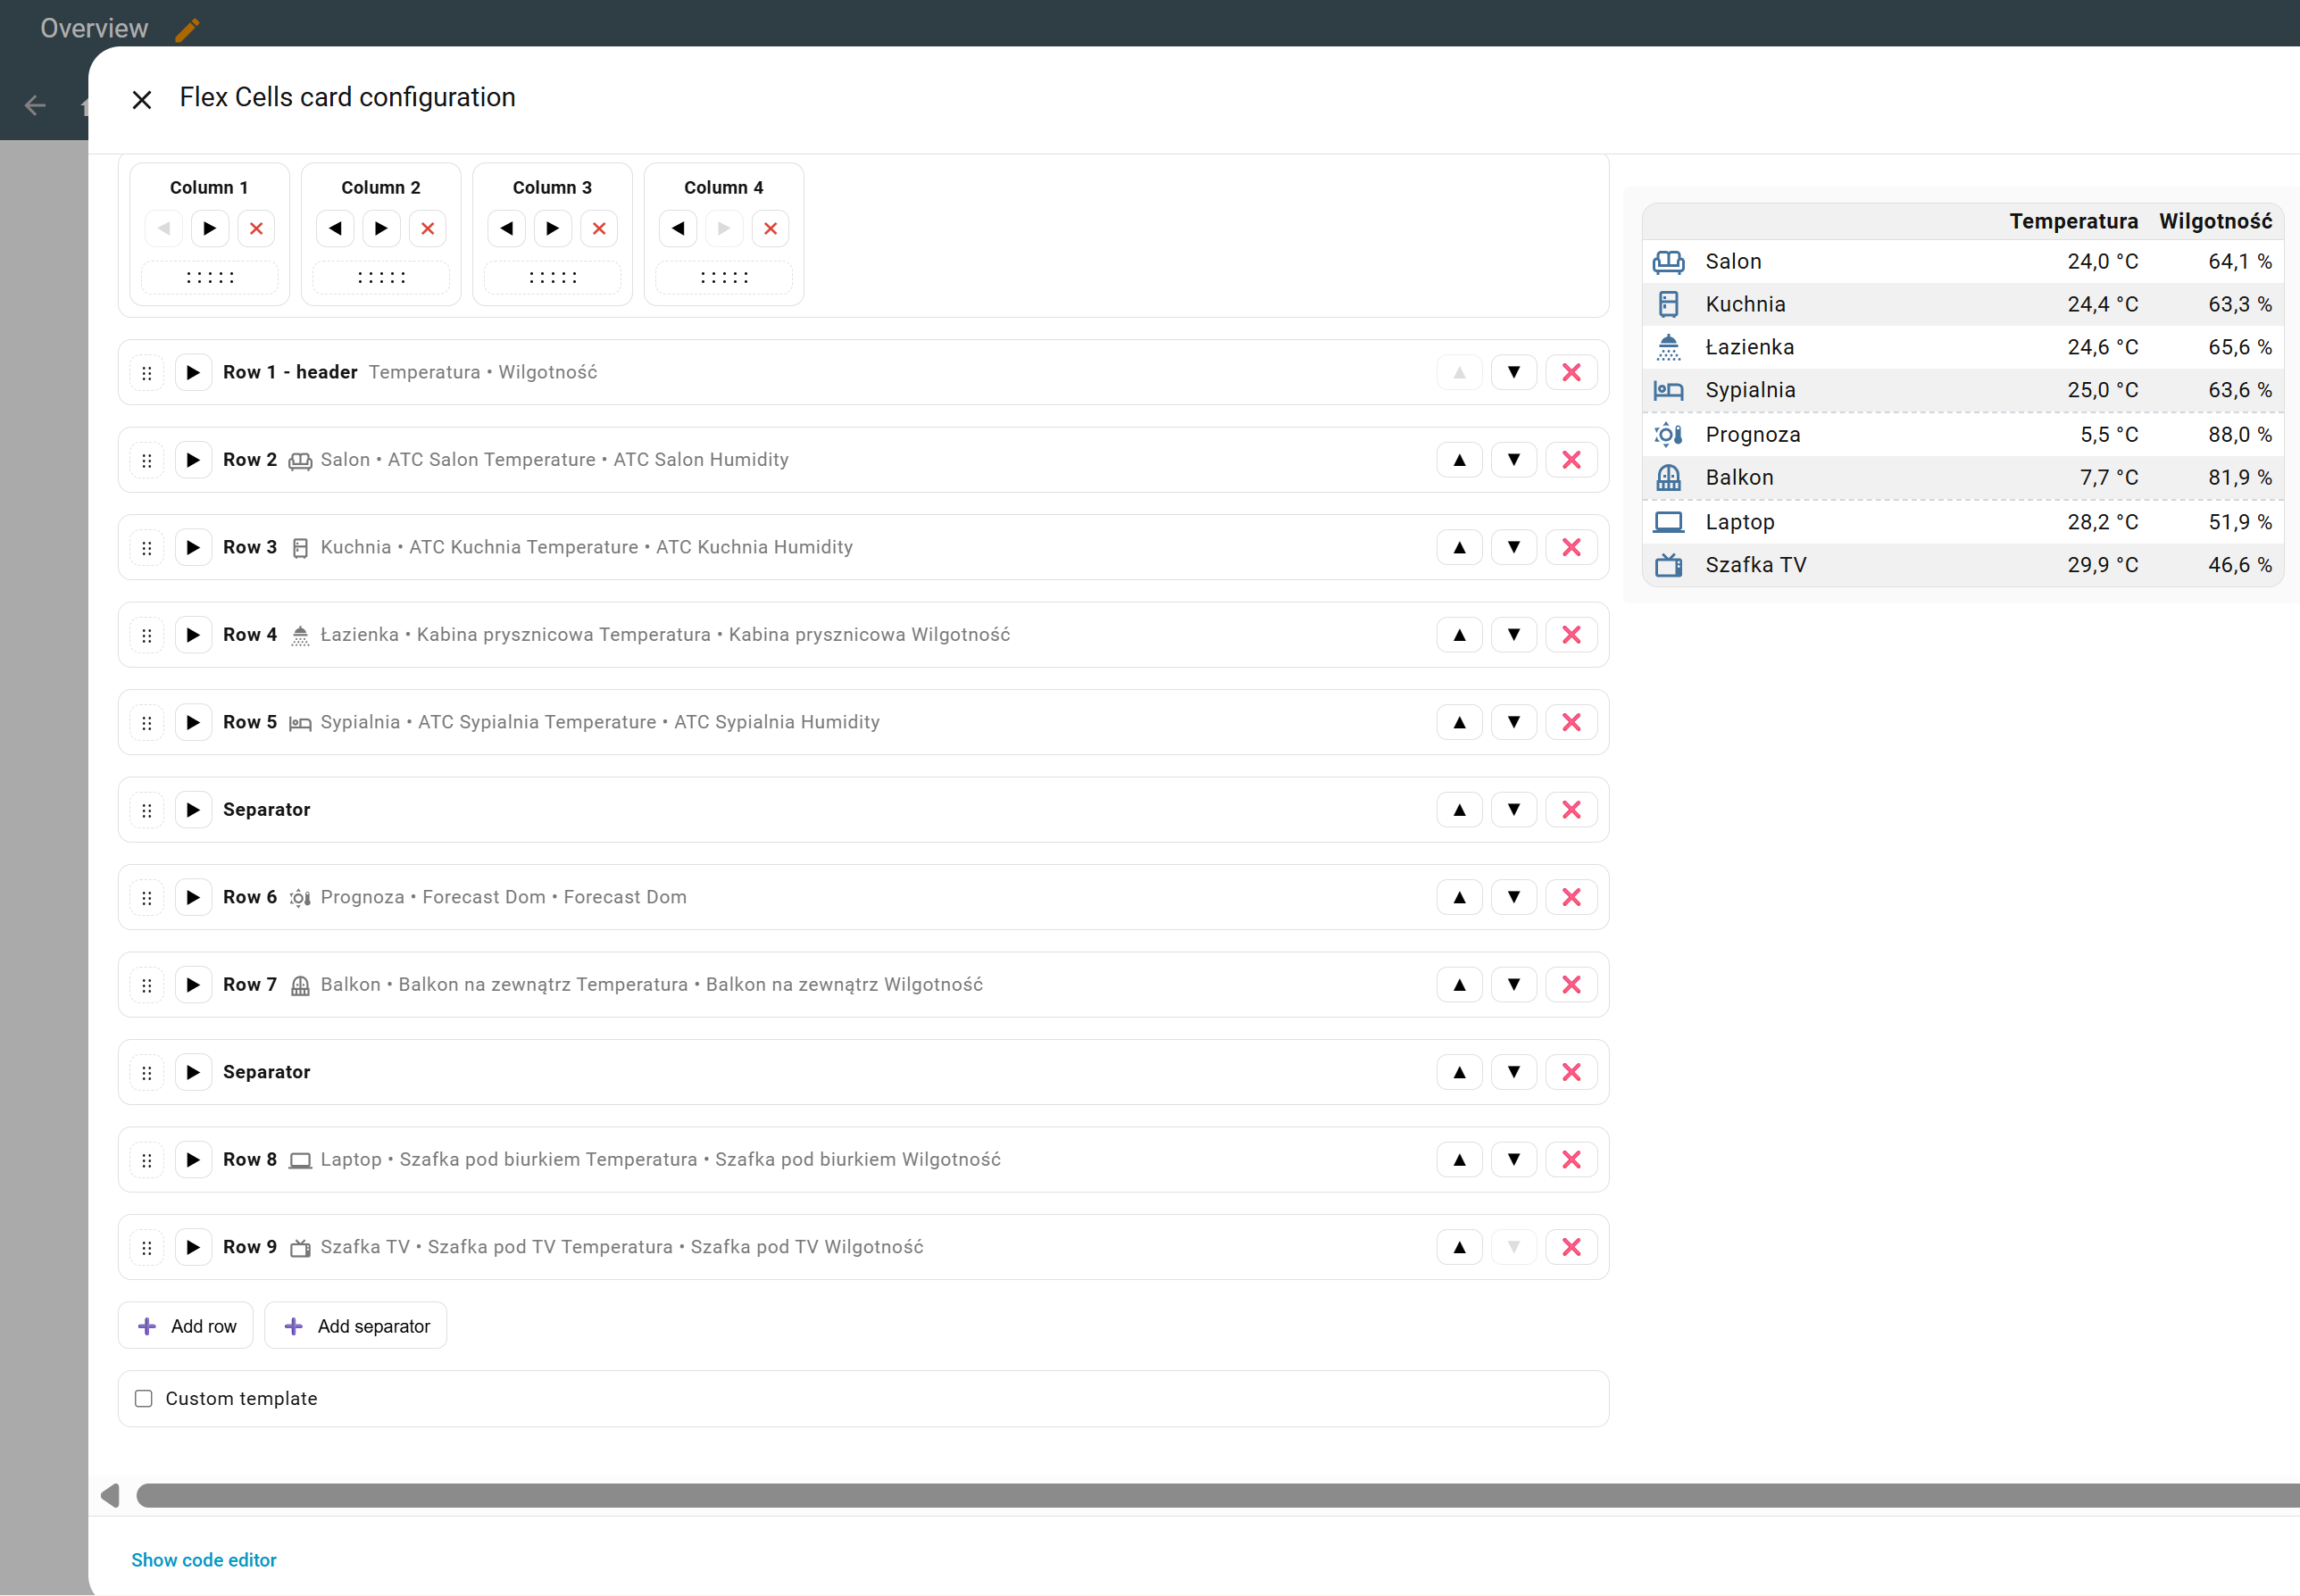The width and height of the screenshot is (2300, 1596).
Task: Expand Row 5 Sypialnia settings
Action: tap(193, 722)
